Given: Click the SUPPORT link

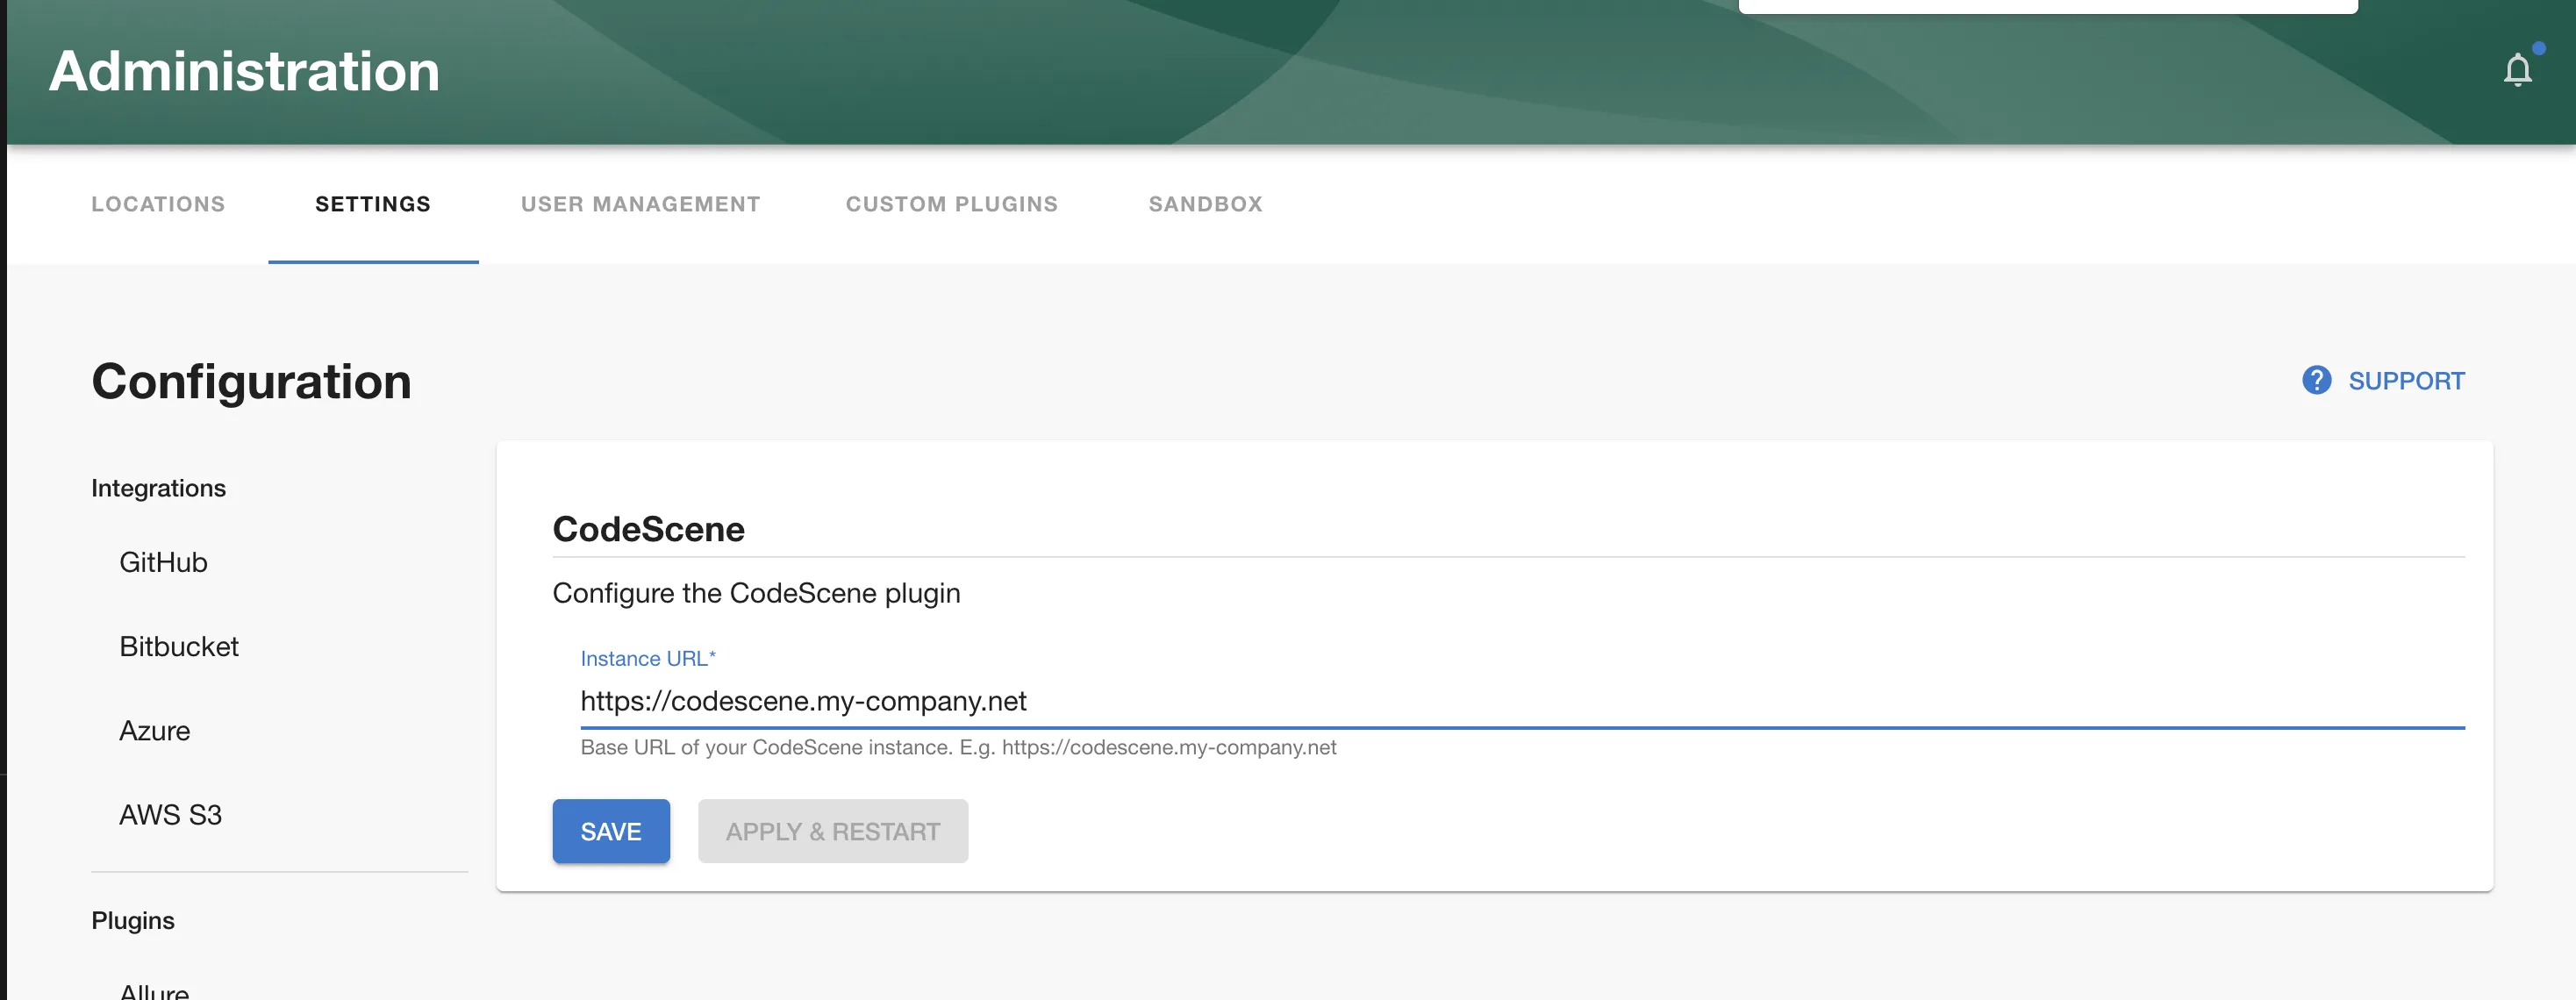Looking at the screenshot, I should pos(2407,381).
